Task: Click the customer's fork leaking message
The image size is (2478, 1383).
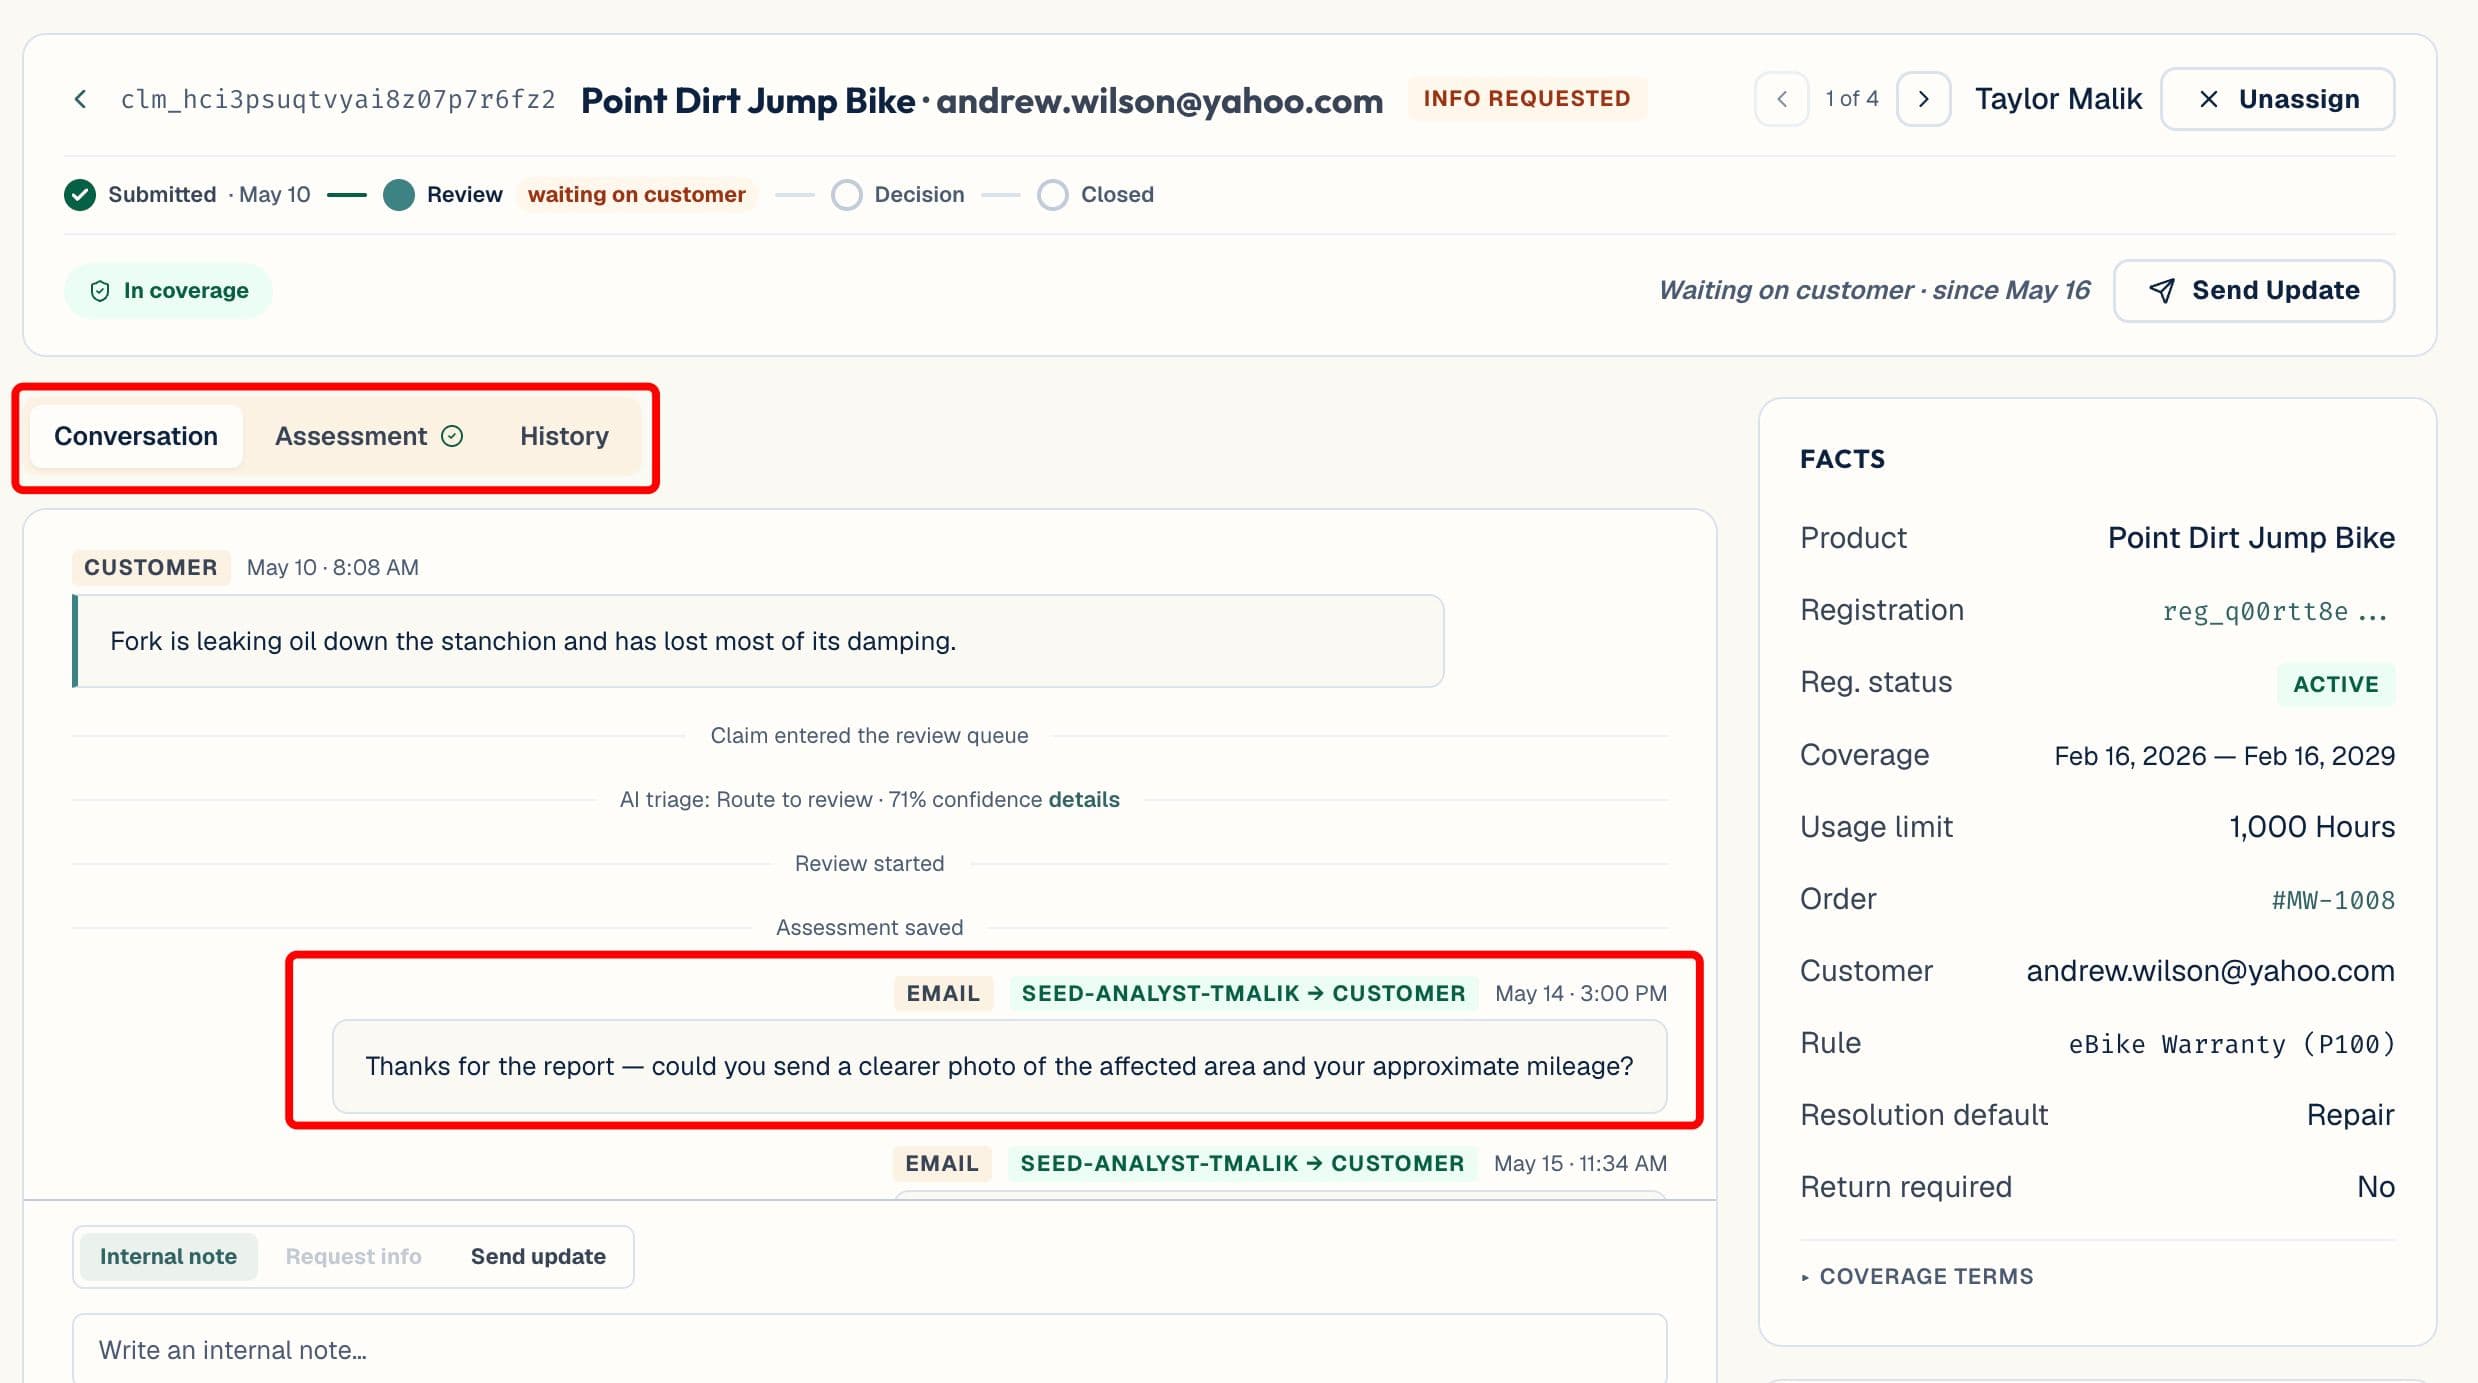Action: [x=758, y=641]
